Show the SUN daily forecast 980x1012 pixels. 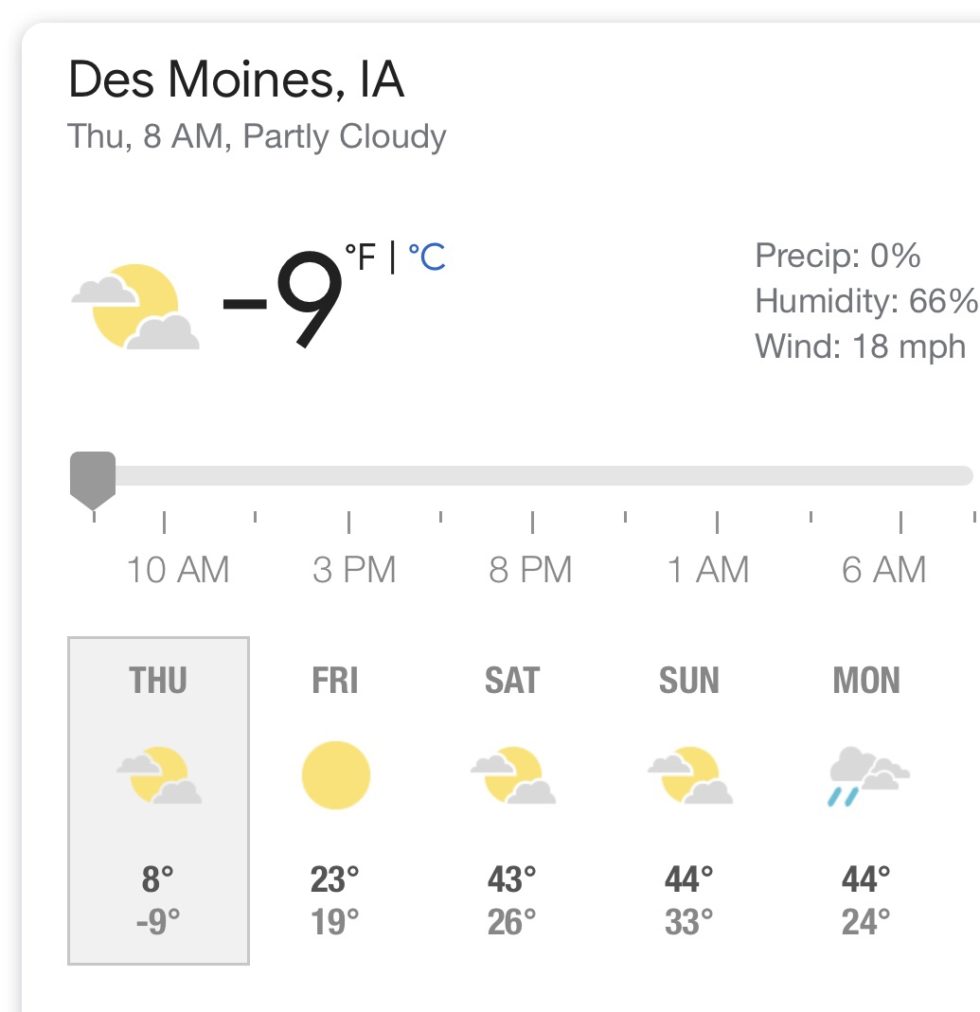689,681
